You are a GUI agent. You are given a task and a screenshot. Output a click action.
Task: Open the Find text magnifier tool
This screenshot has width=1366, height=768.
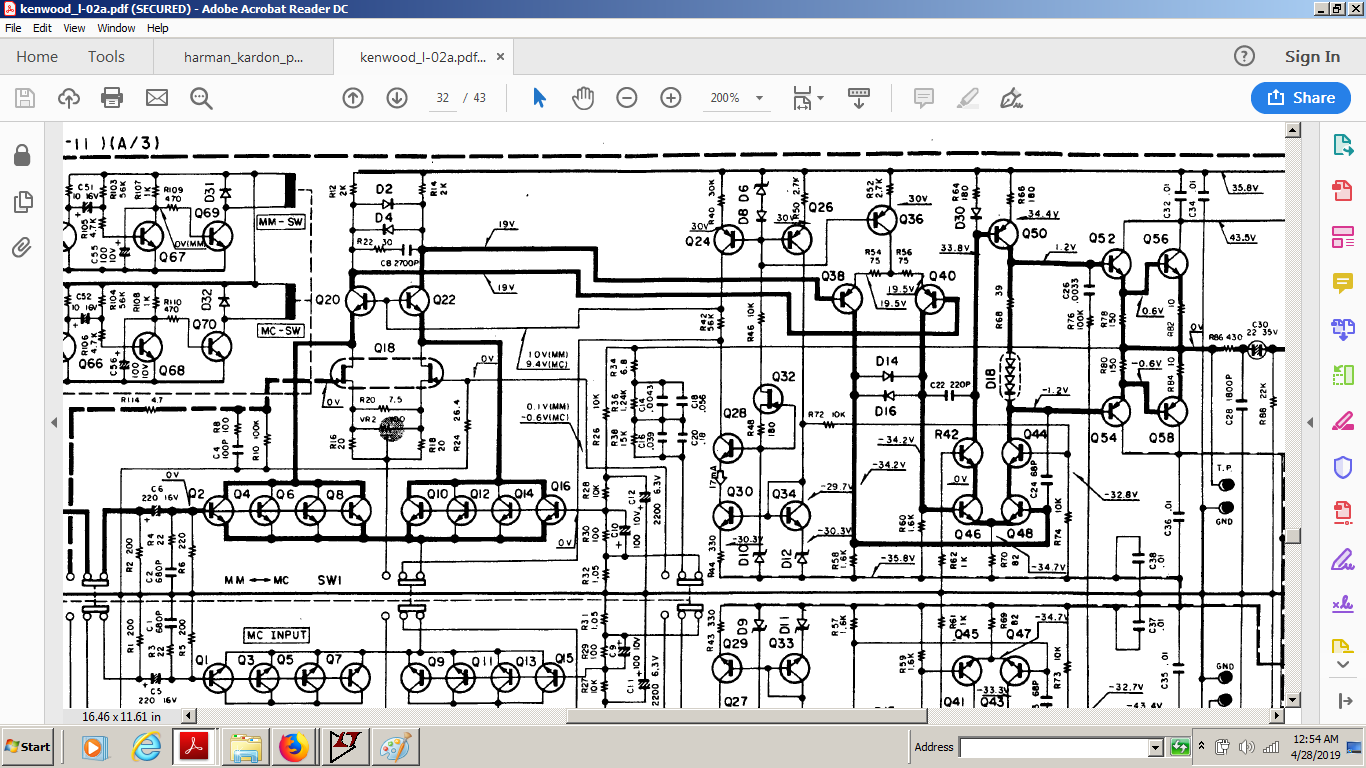click(x=201, y=98)
